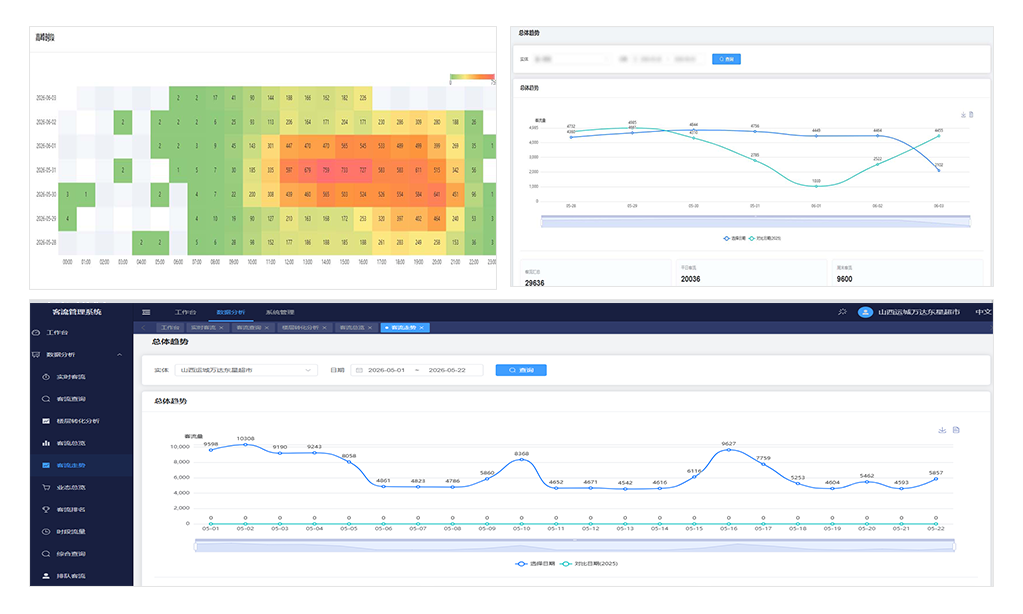Click the bottom chart data zoom slider
1023x614 pixels.
pos(575,546)
